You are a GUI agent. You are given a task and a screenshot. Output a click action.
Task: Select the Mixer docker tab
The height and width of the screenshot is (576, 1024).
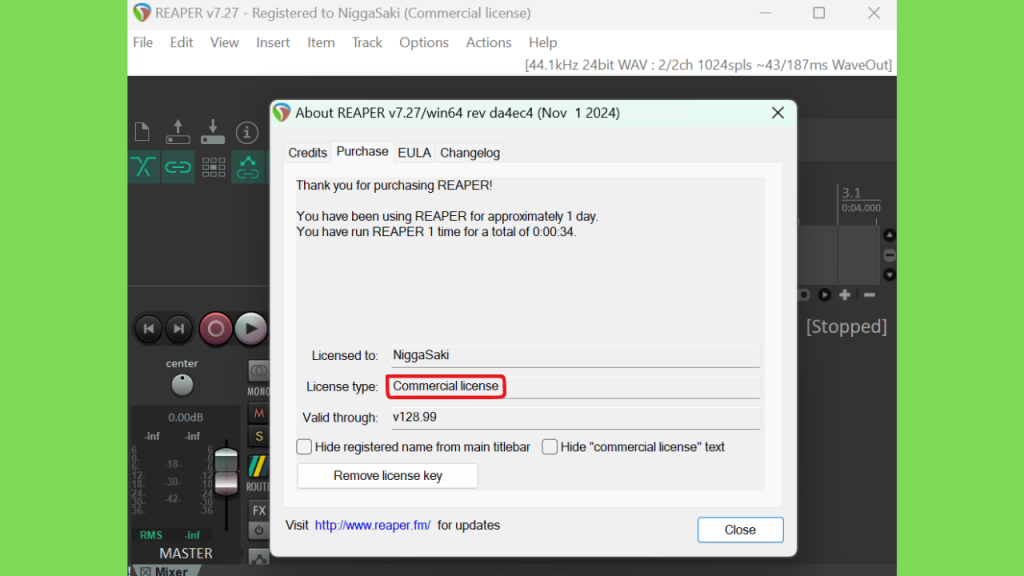click(165, 571)
